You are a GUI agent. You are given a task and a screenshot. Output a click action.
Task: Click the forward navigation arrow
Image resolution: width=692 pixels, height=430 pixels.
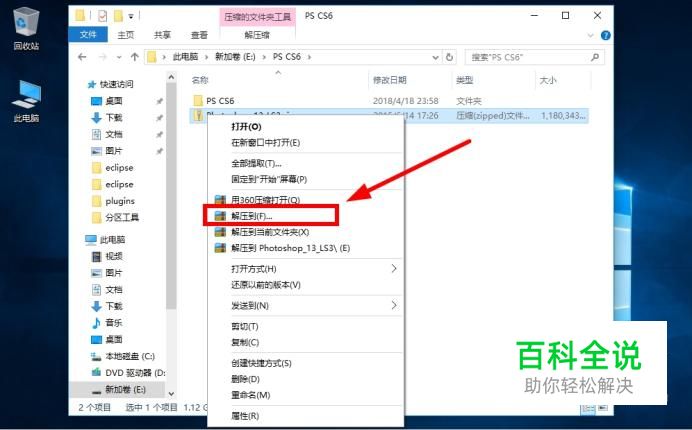(102, 57)
